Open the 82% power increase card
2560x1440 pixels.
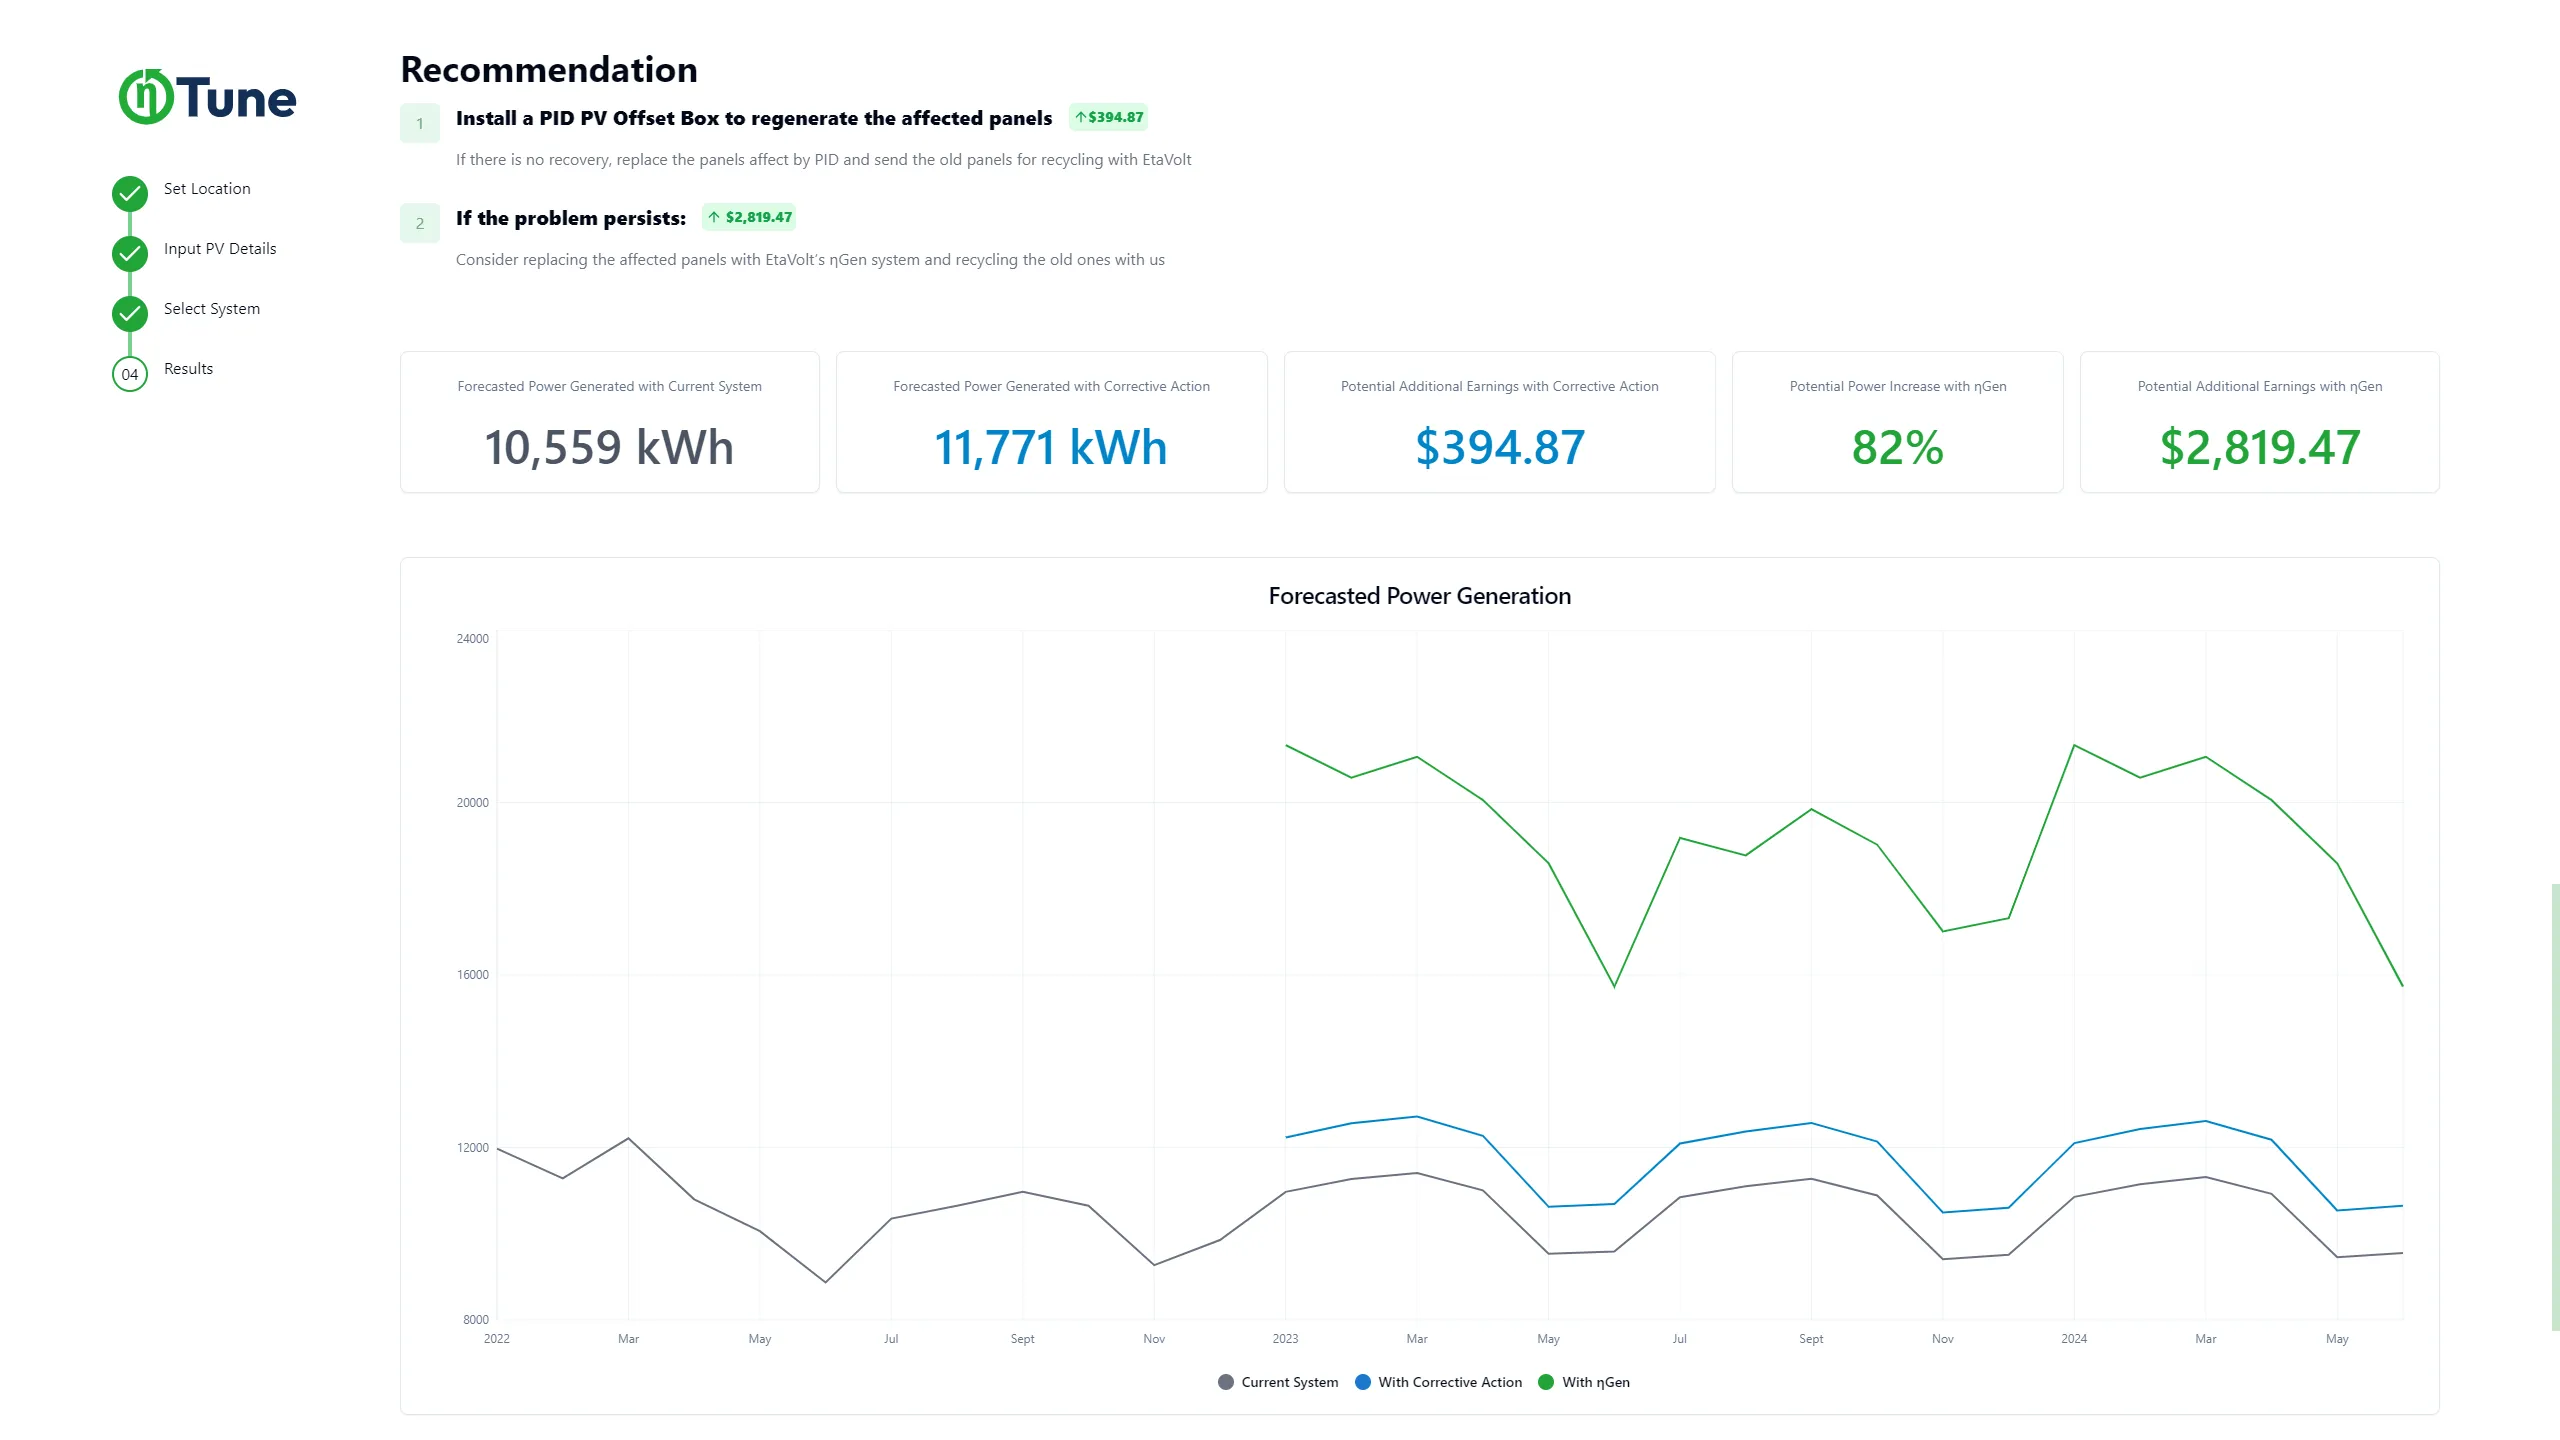[x=1898, y=422]
